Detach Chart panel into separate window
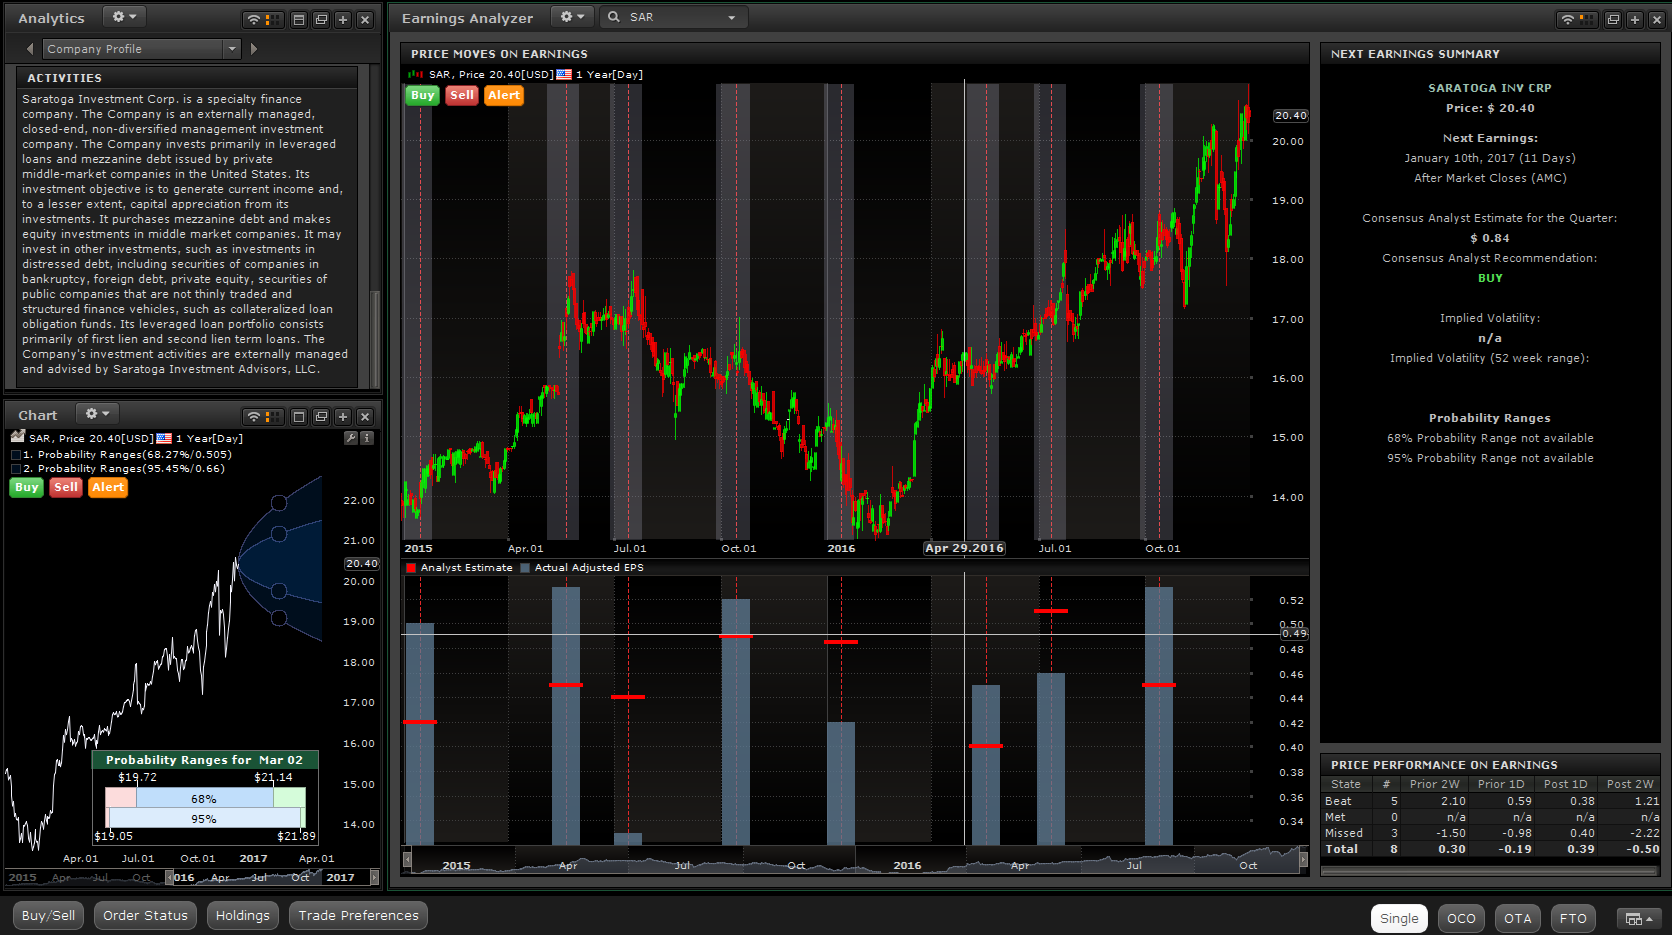Viewport: 1672px width, 935px height. click(321, 417)
